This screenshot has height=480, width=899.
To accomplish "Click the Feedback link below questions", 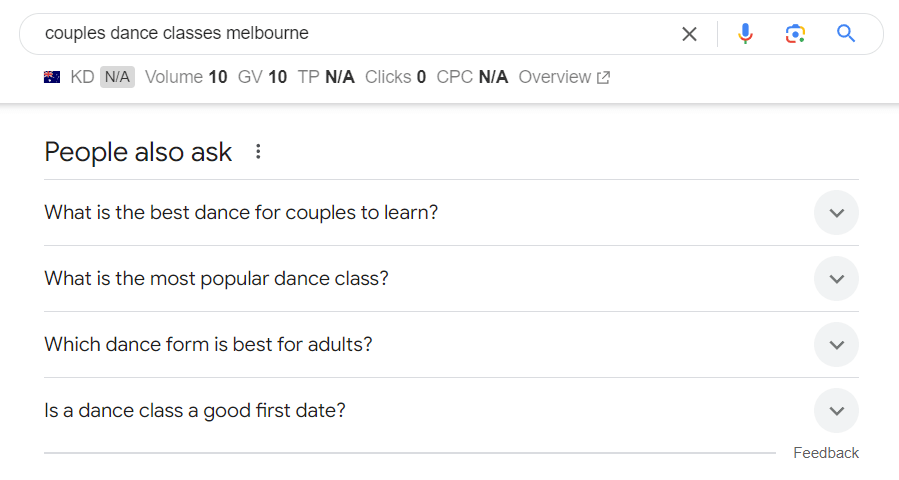I will 826,452.
